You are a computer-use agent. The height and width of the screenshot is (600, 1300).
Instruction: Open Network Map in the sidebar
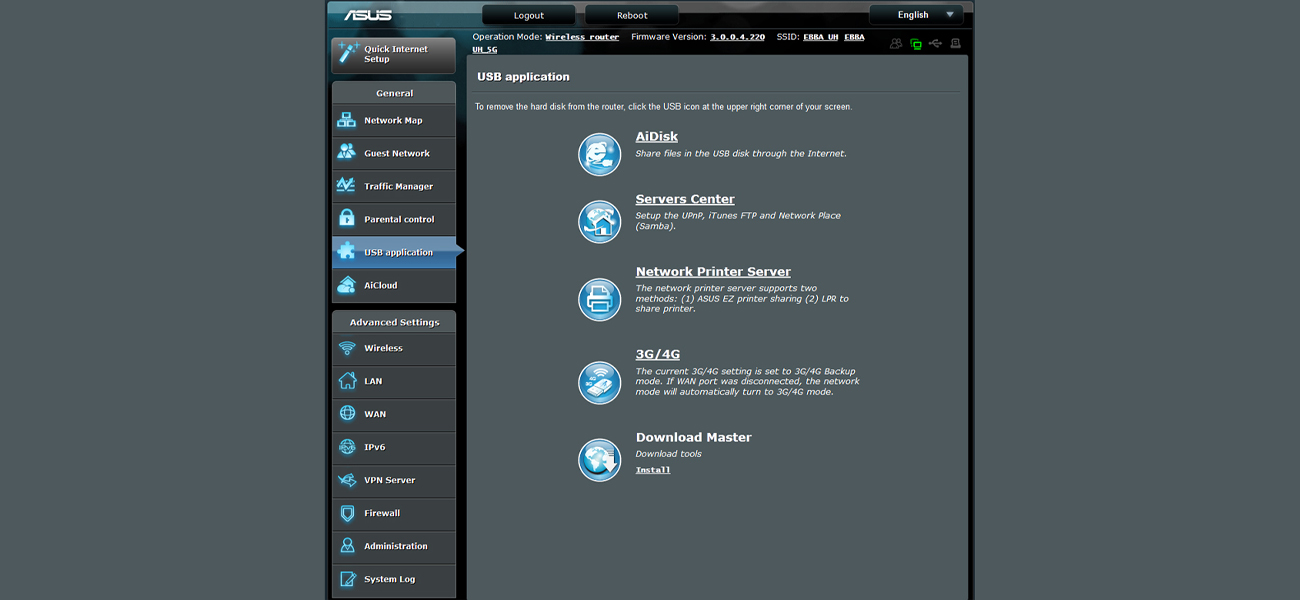(393, 121)
